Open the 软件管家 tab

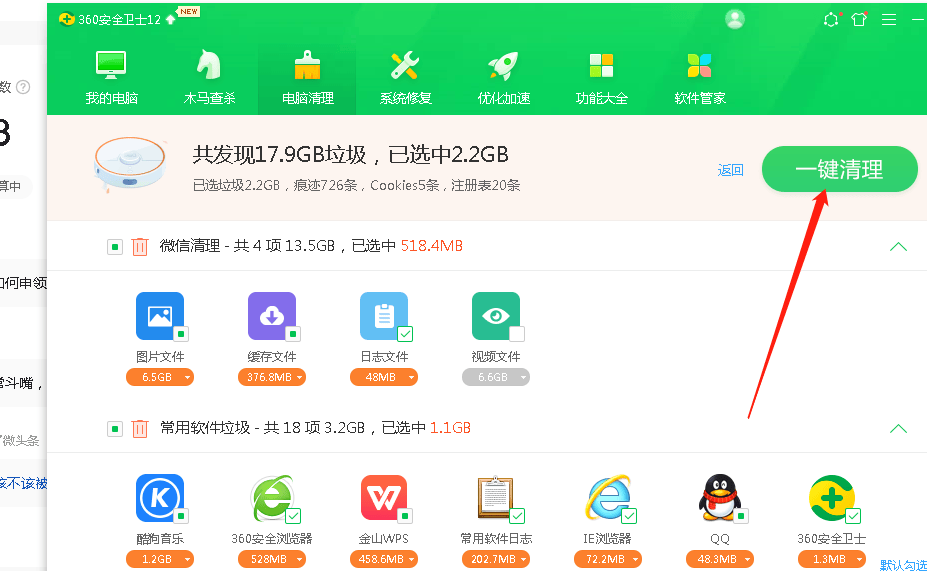click(x=700, y=78)
